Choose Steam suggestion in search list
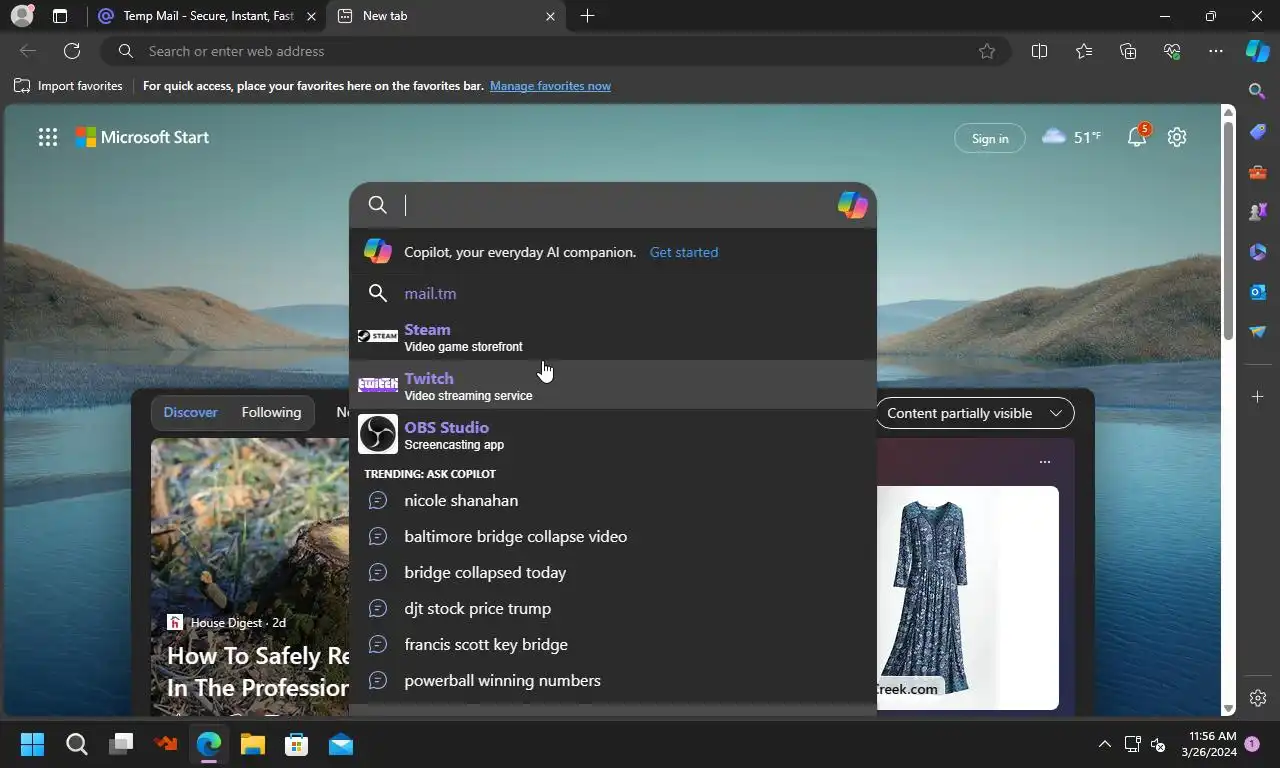This screenshot has width=1280, height=768. 612,337
